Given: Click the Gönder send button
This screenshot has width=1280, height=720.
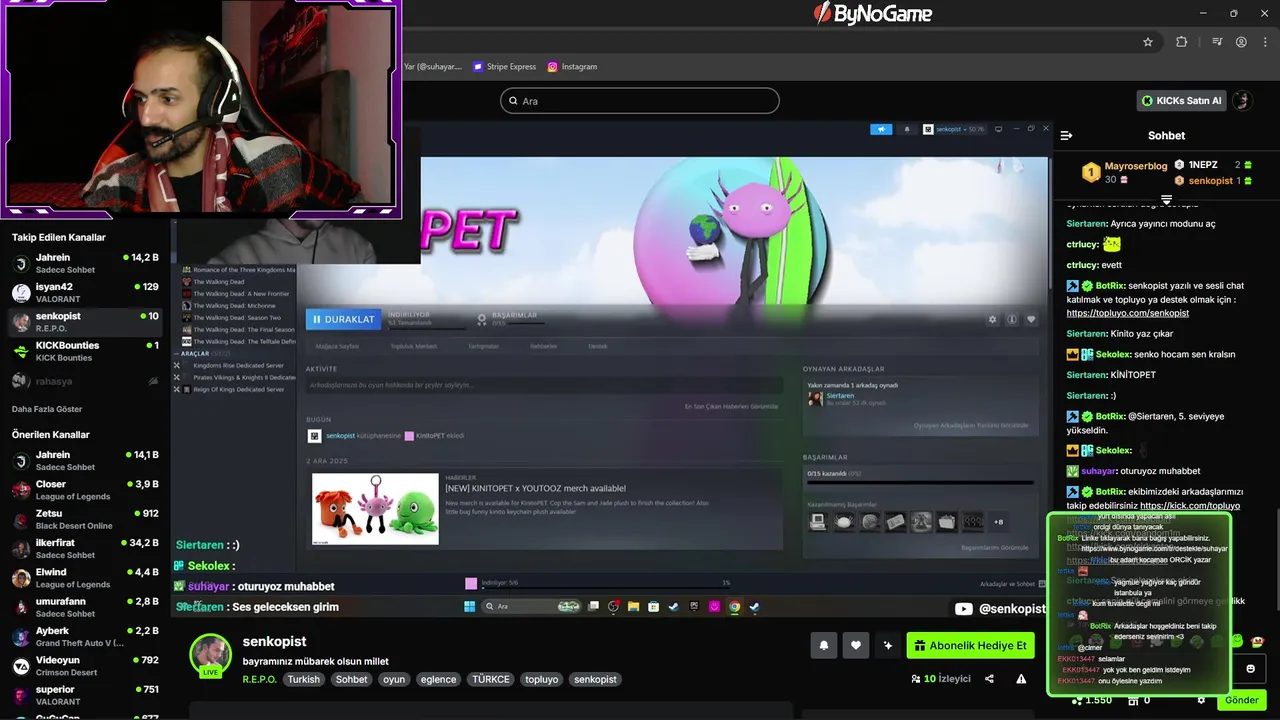Looking at the screenshot, I should (1241, 700).
